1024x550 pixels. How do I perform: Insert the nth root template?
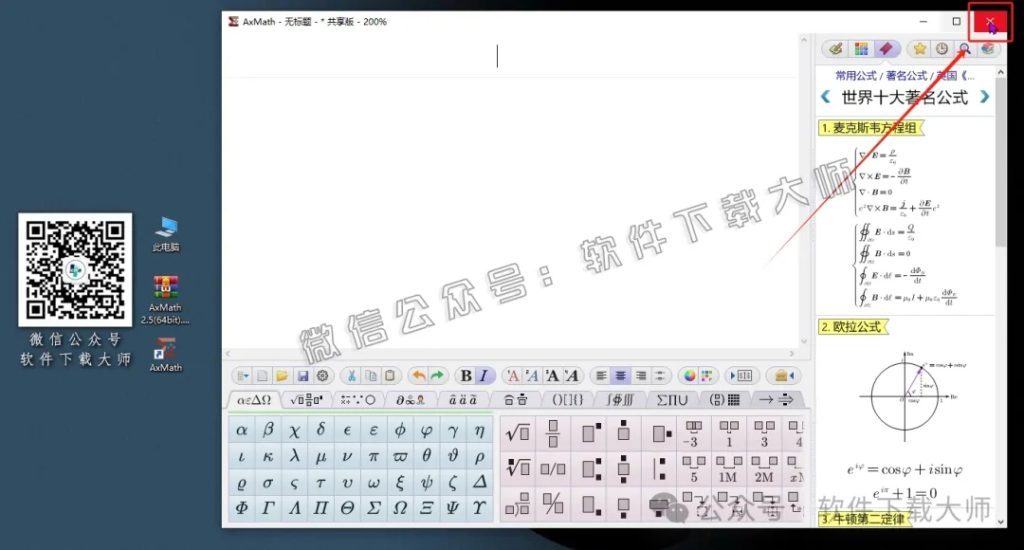(x=518, y=468)
